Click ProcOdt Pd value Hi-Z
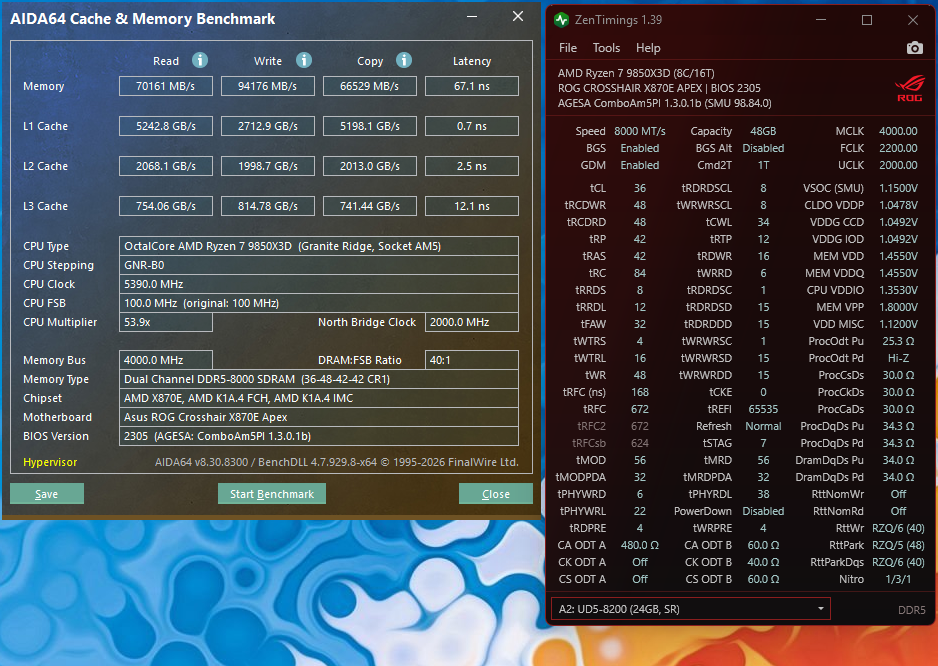The image size is (938, 666). [x=898, y=358]
